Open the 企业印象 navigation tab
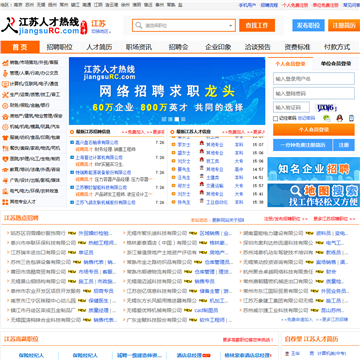The height and width of the screenshot is (360, 360). point(218,47)
